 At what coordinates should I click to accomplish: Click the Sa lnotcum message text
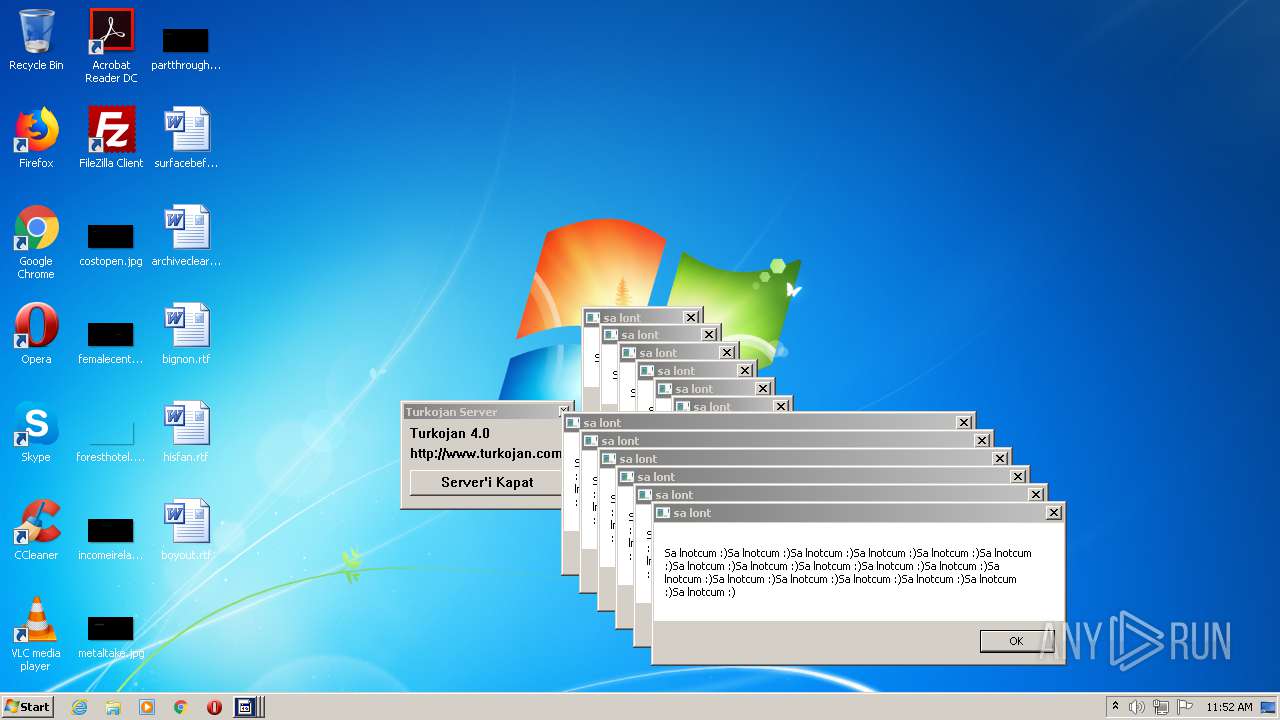pos(848,572)
